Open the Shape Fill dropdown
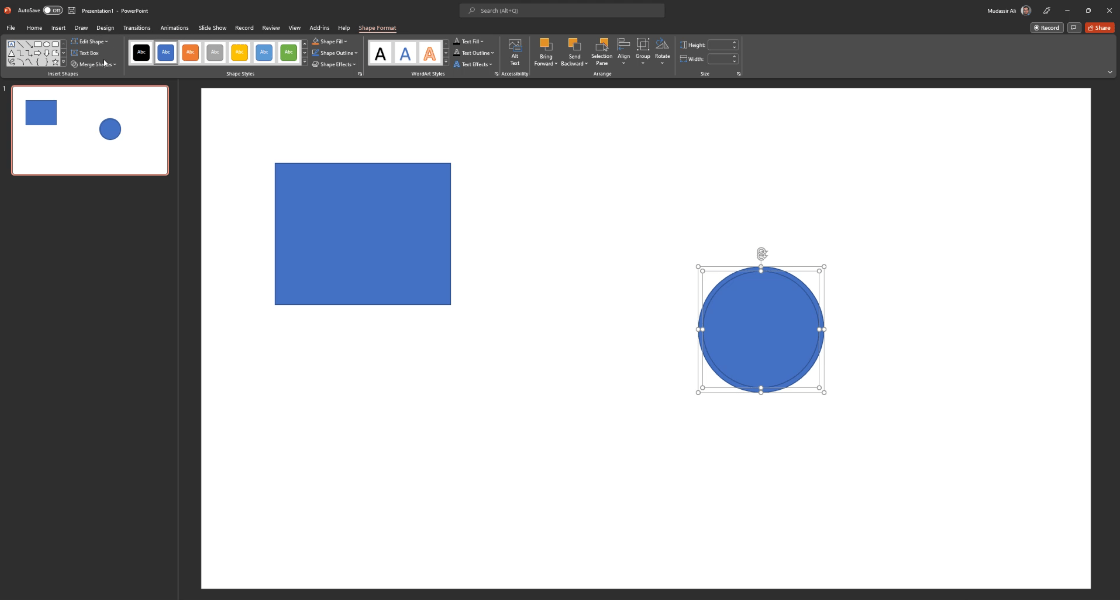 [330, 41]
